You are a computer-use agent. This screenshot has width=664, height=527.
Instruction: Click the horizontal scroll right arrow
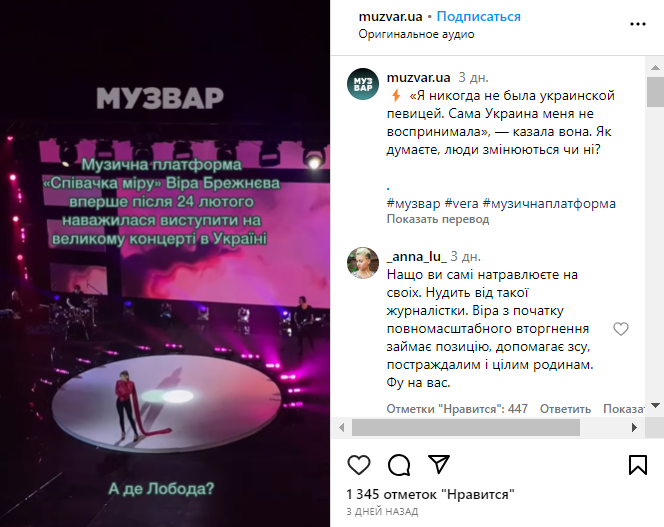pos(634,428)
